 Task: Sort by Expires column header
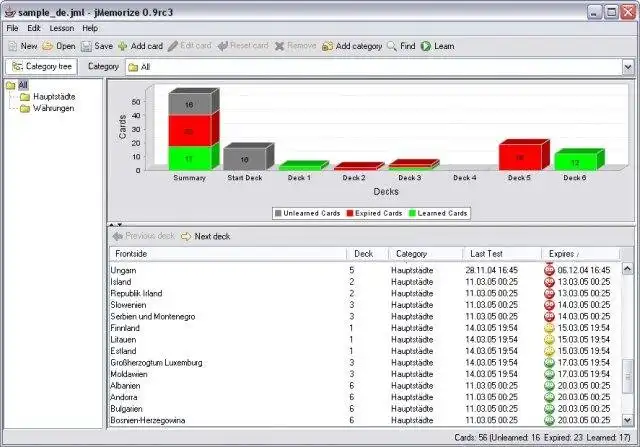click(x=580, y=254)
